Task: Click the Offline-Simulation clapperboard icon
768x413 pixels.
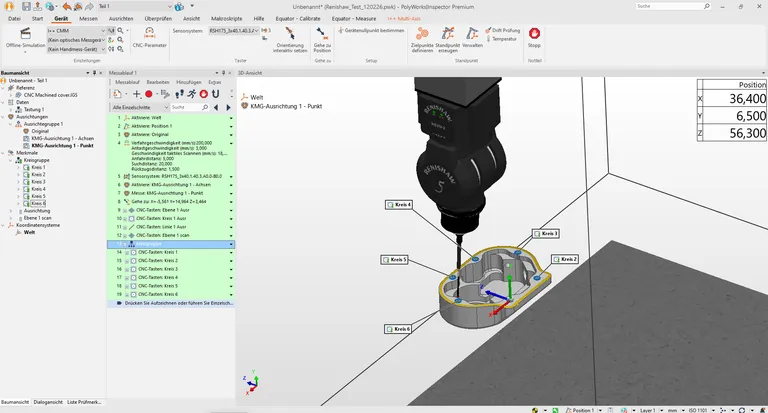Action: pyautogui.click(x=25, y=33)
